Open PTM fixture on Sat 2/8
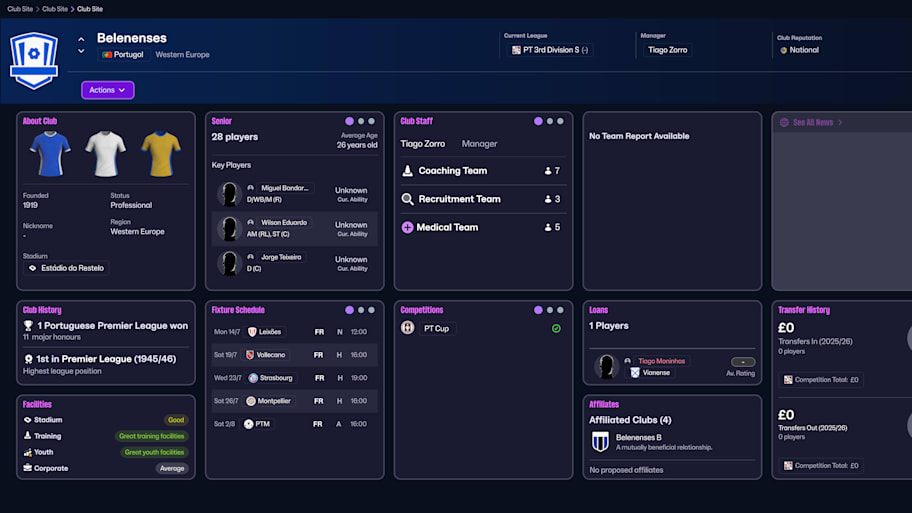This screenshot has width=912, height=513. (294, 424)
